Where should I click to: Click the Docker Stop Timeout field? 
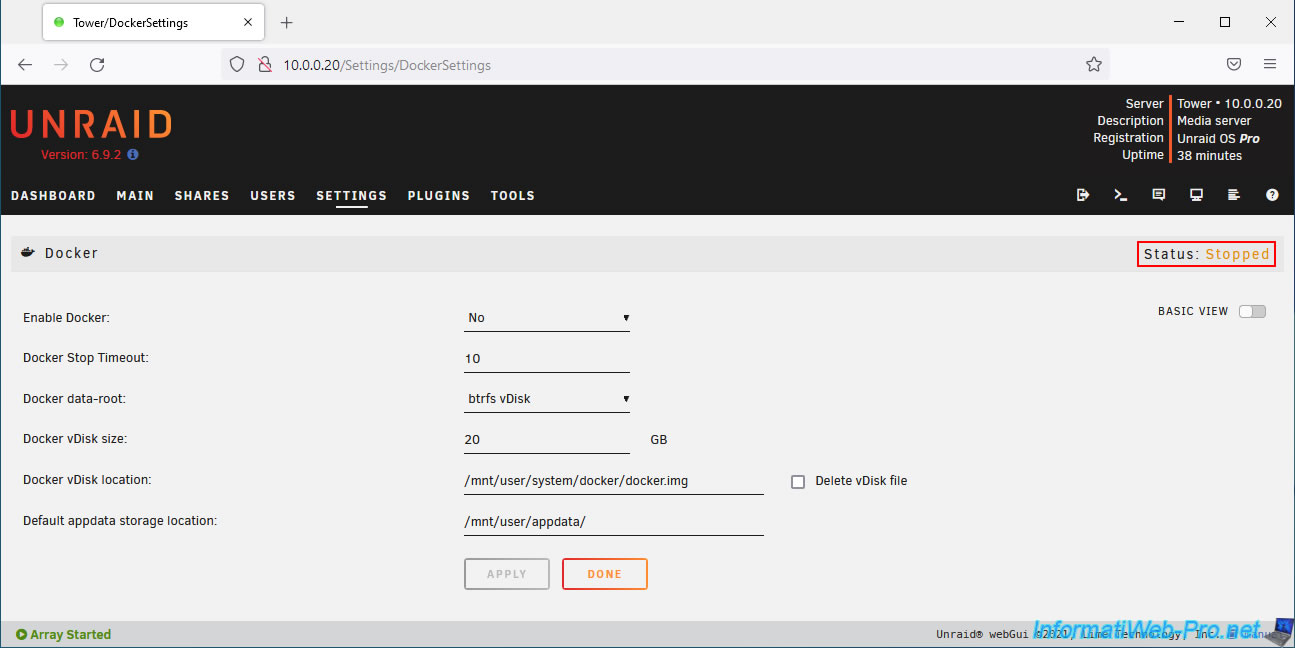[x=546, y=359]
